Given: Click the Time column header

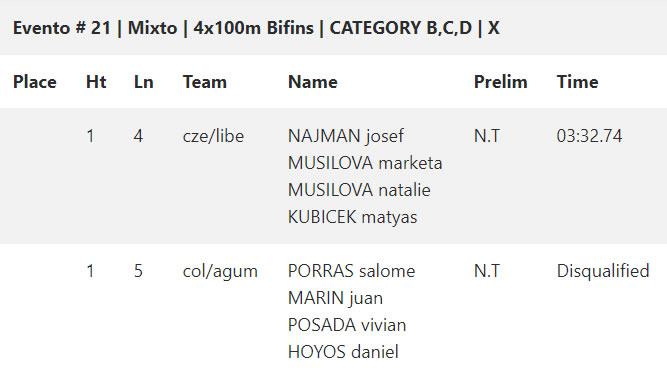Looking at the screenshot, I should click(x=577, y=82).
